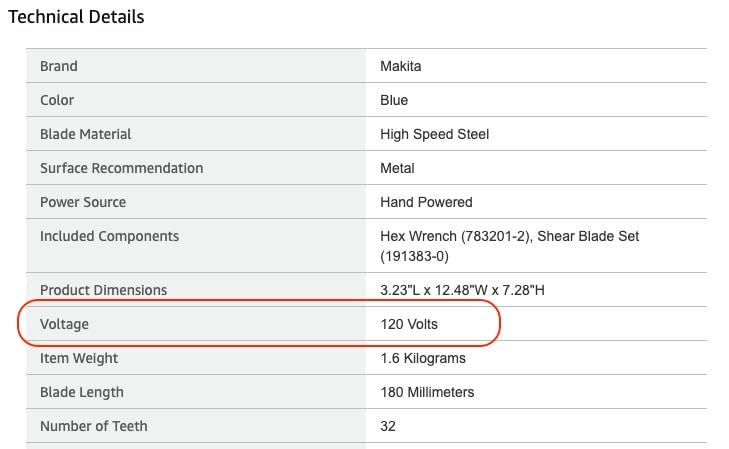Select the Included Components label
Image resolution: width=729 pixels, height=449 pixels.
coord(109,236)
